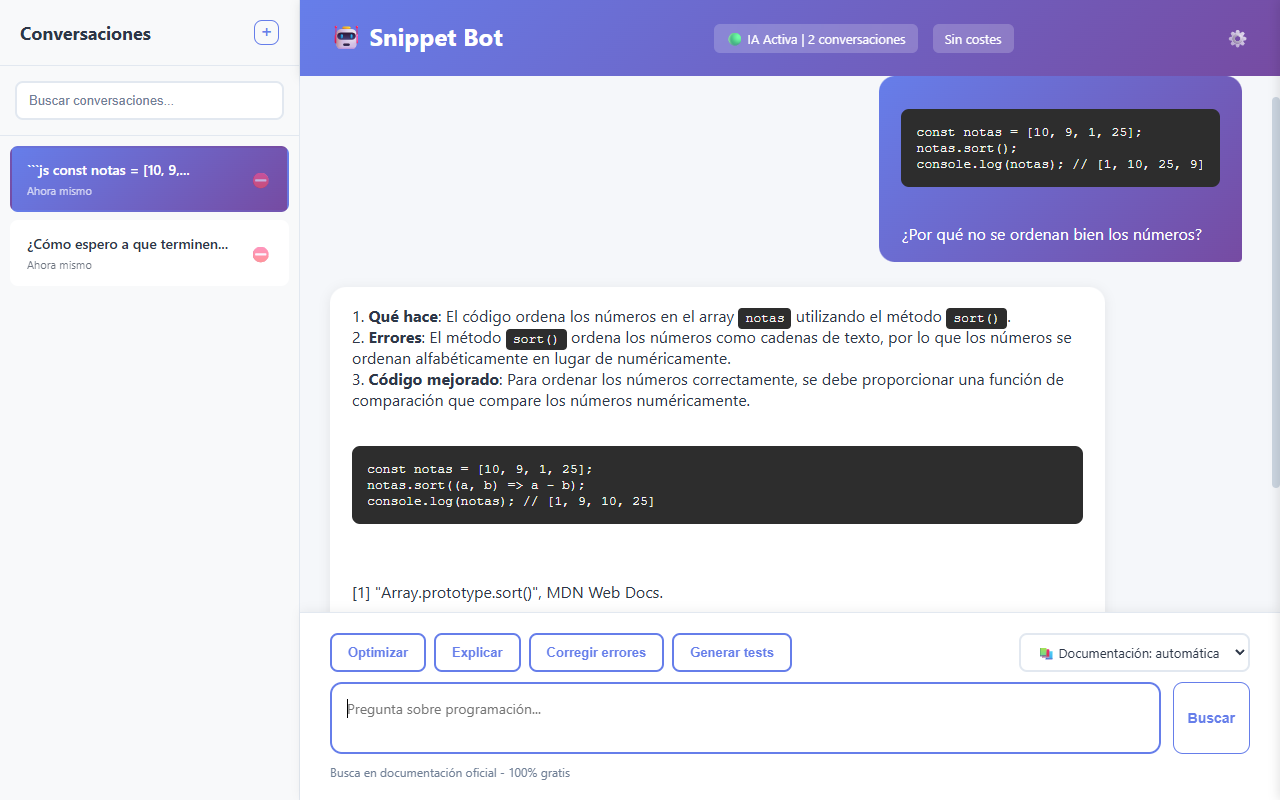Click Generar tests button
Screen dimensions: 1280x800
click(x=731, y=652)
